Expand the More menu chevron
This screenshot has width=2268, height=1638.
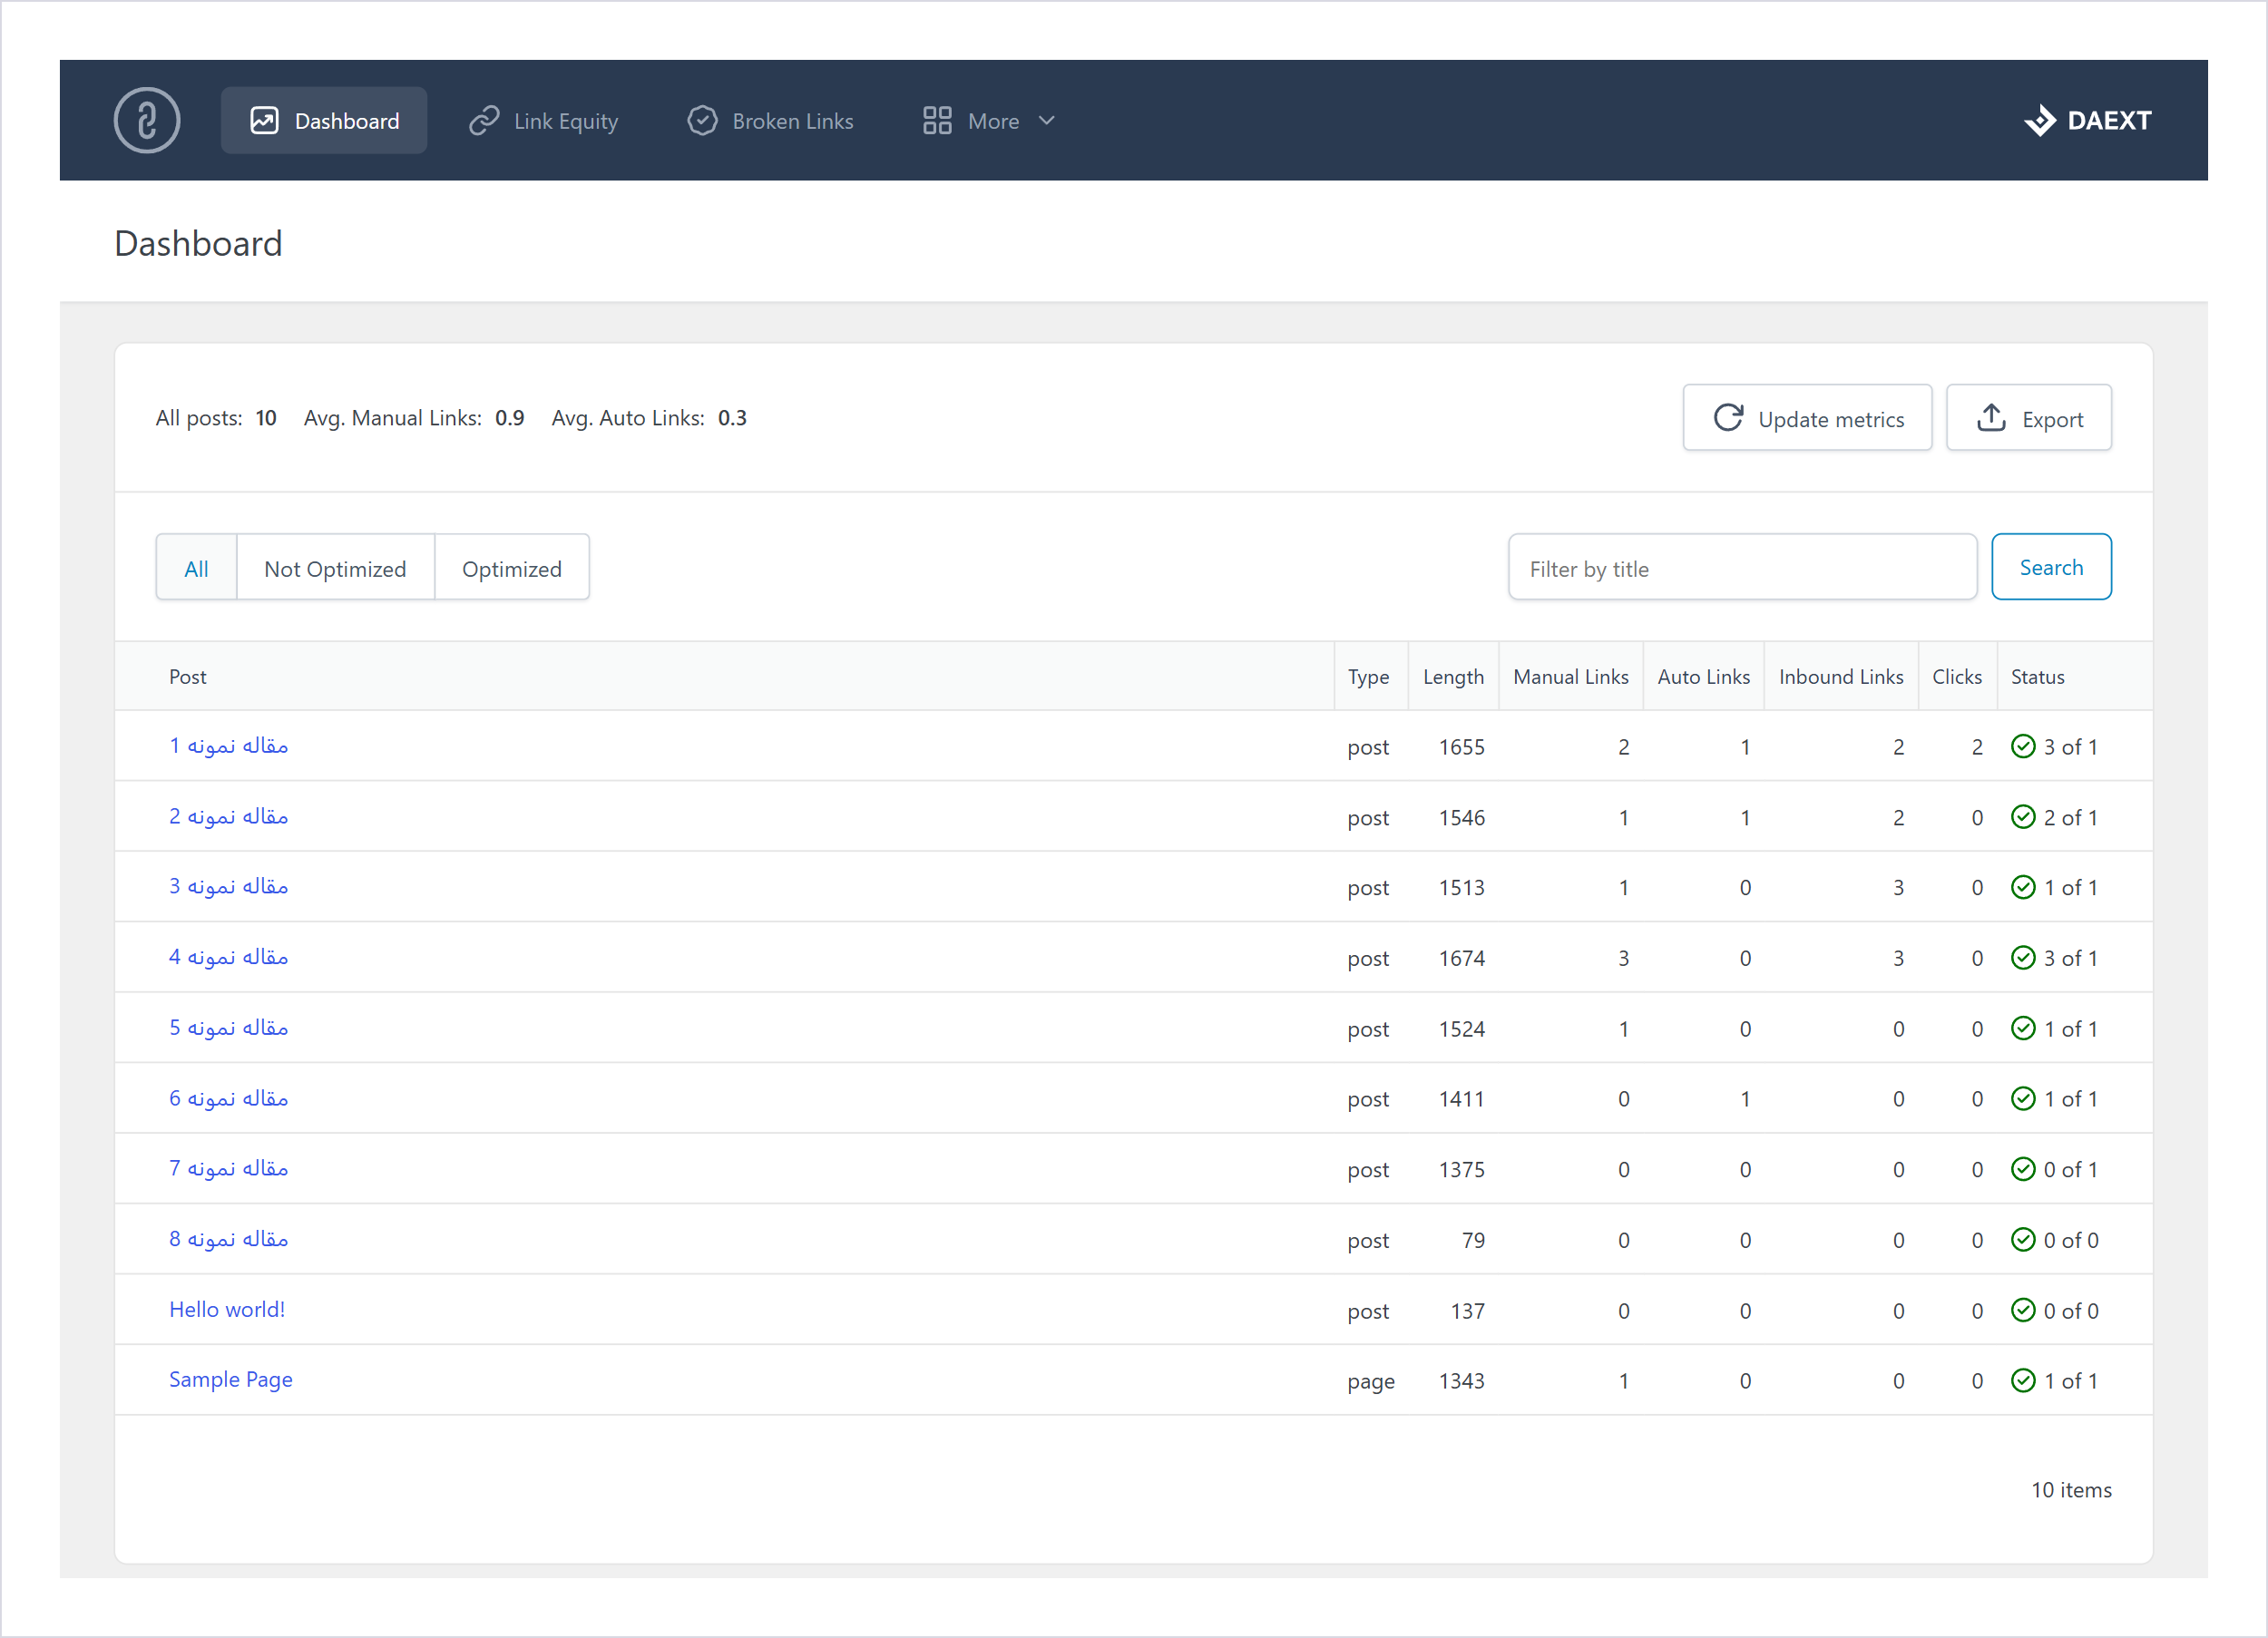pyautogui.click(x=1047, y=121)
